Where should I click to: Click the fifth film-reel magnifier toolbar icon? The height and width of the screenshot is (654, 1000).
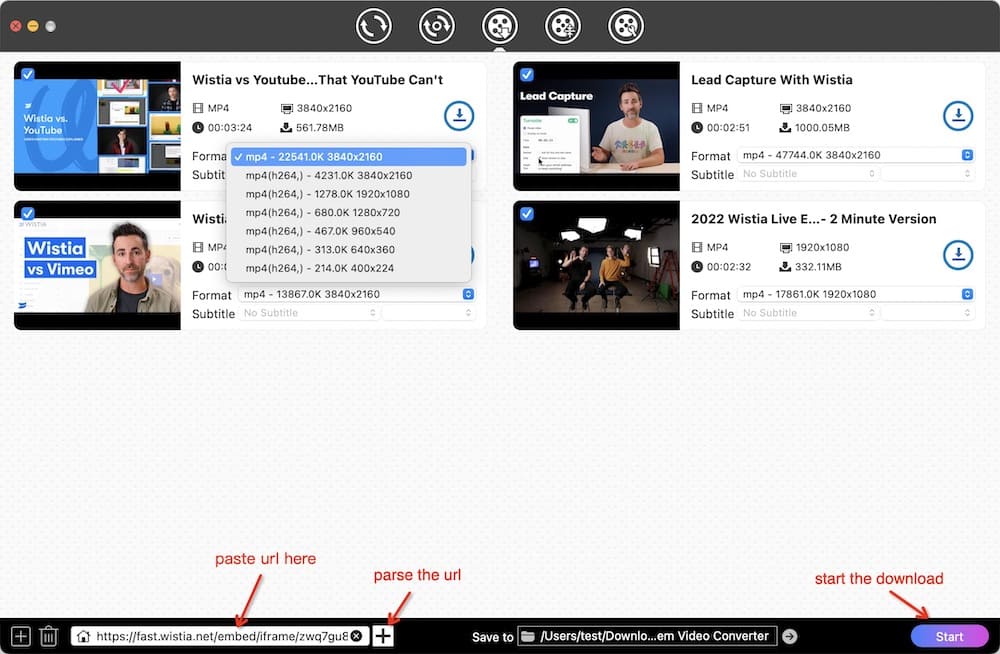[x=626, y=26]
